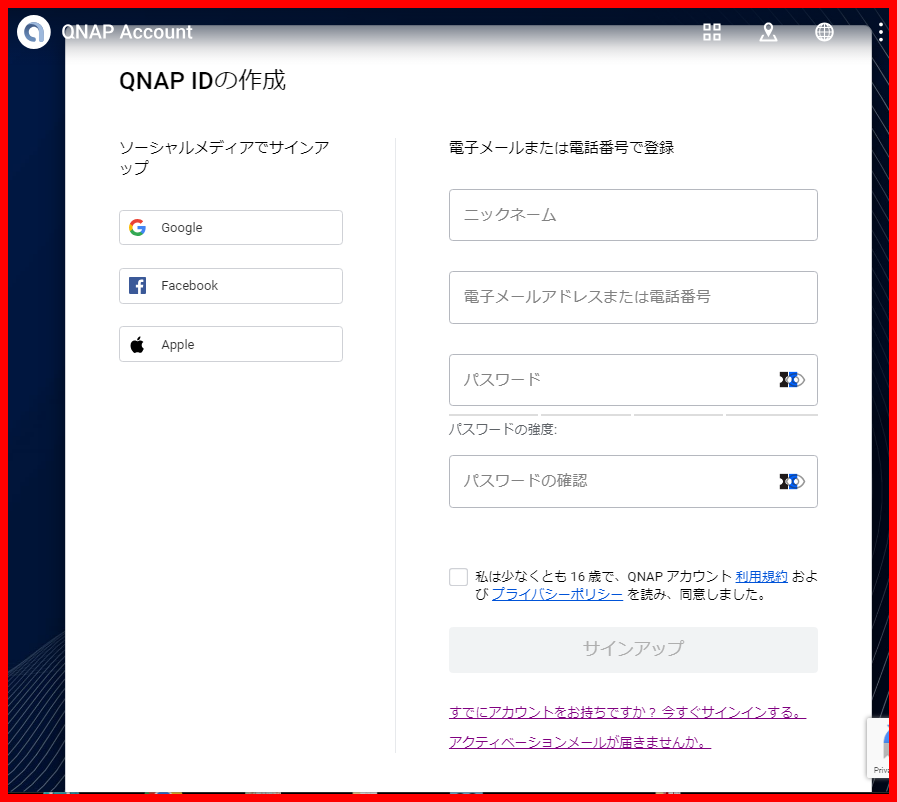The width and height of the screenshot is (897, 802).
Task: Click the ニックネーム input field
Action: tap(633, 215)
